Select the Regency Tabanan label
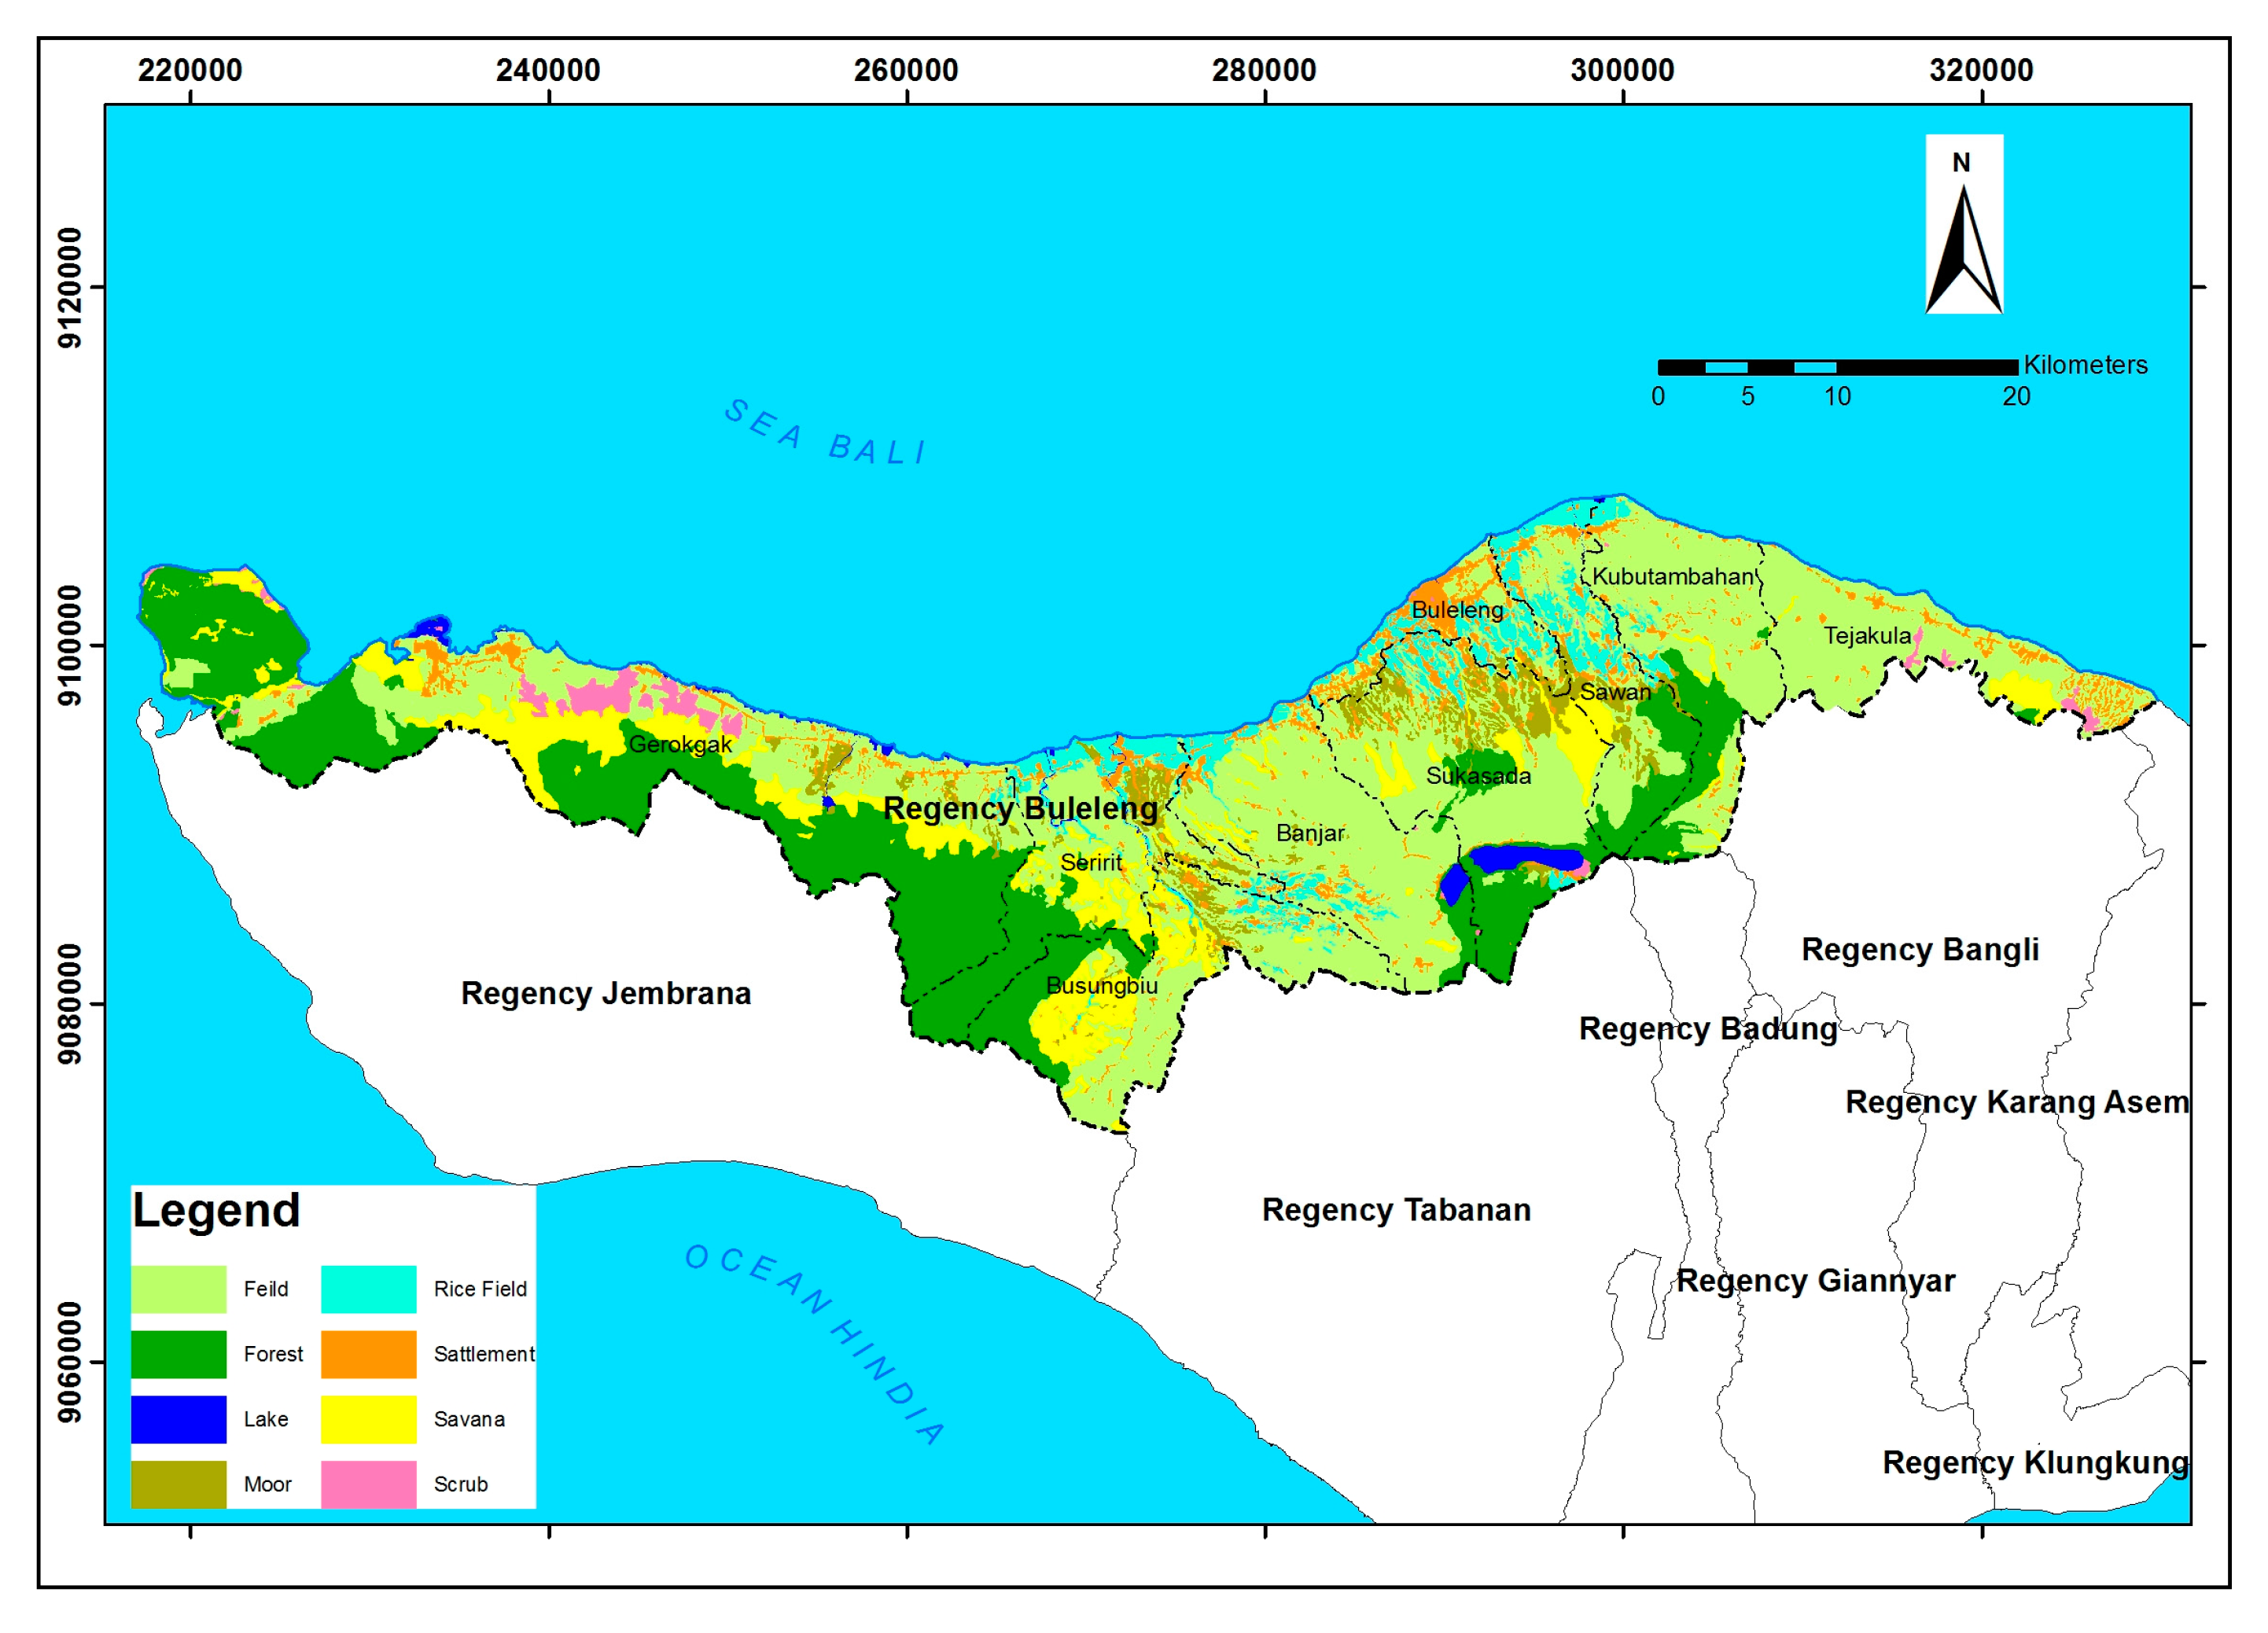The height and width of the screenshot is (1633, 2268). click(x=1396, y=1210)
